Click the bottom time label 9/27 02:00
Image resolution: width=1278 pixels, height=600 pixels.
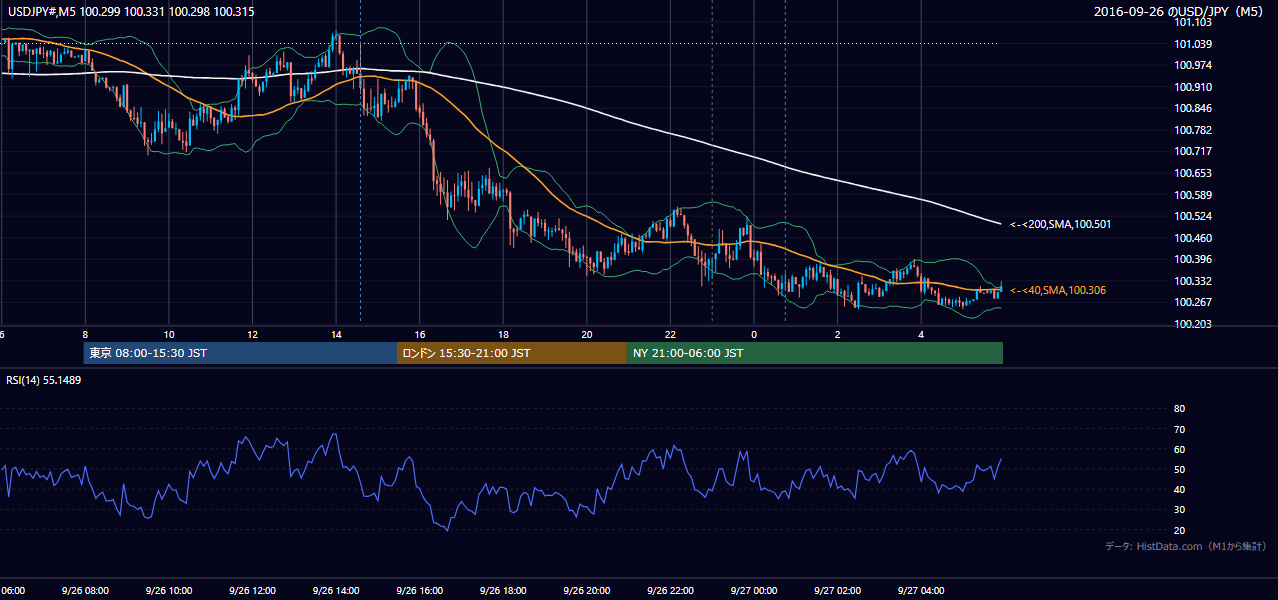pos(837,591)
